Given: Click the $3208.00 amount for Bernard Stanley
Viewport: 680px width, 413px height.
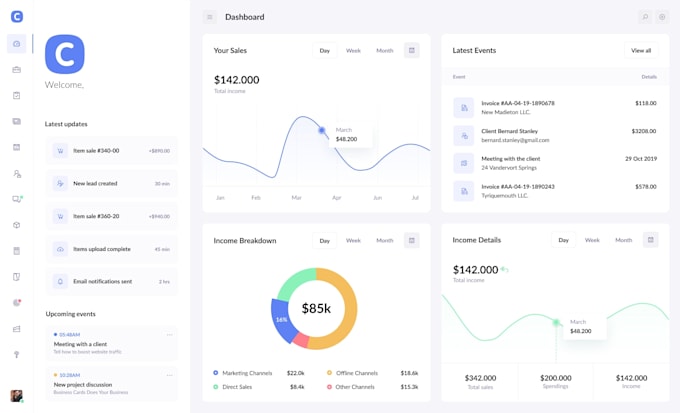Looking at the screenshot, I should tap(644, 131).
